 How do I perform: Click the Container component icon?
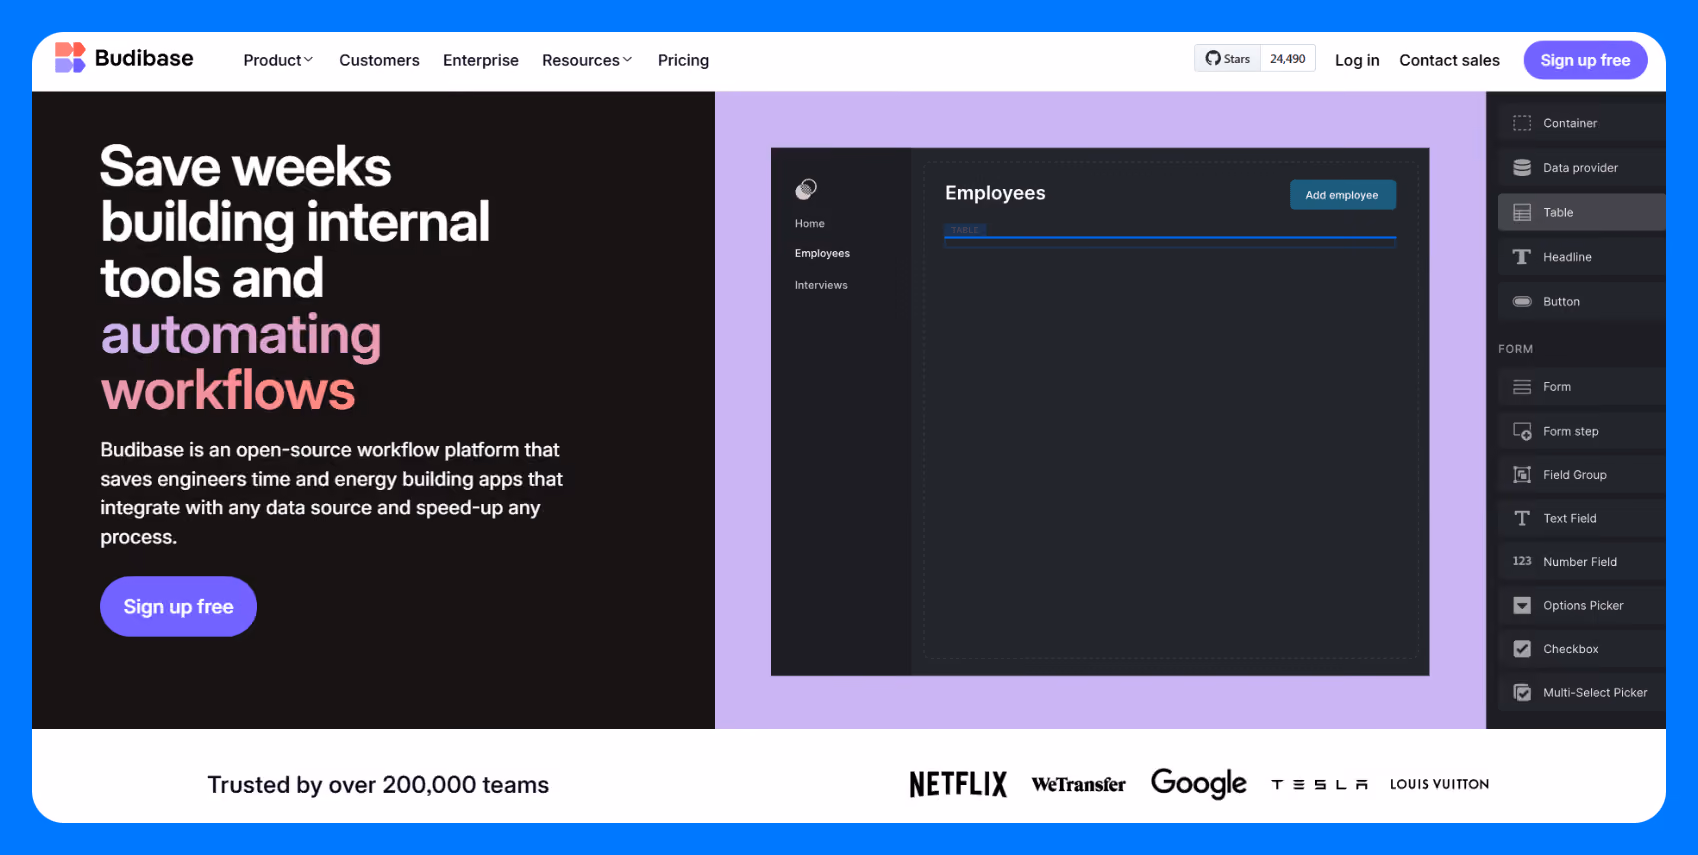click(x=1522, y=123)
